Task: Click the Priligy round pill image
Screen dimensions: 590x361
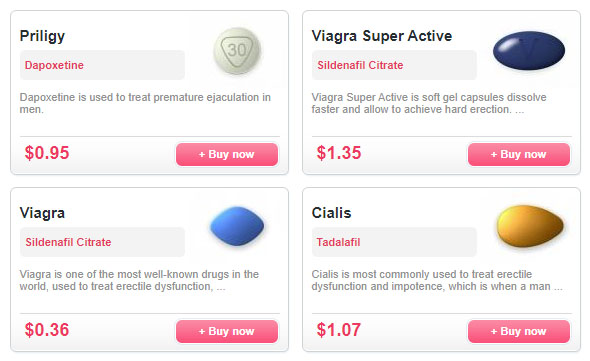Action: tap(237, 50)
